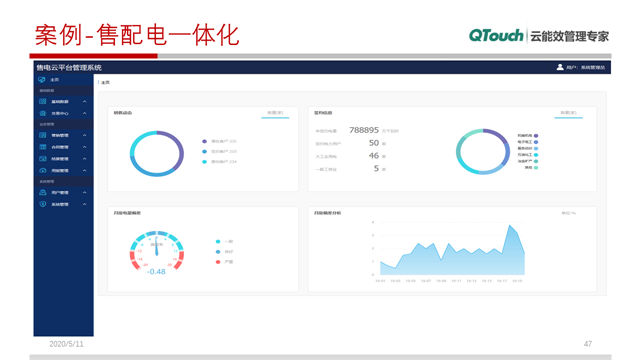Click the 系统管理 shield sidebar icon
The height and width of the screenshot is (360, 640).
(42, 204)
